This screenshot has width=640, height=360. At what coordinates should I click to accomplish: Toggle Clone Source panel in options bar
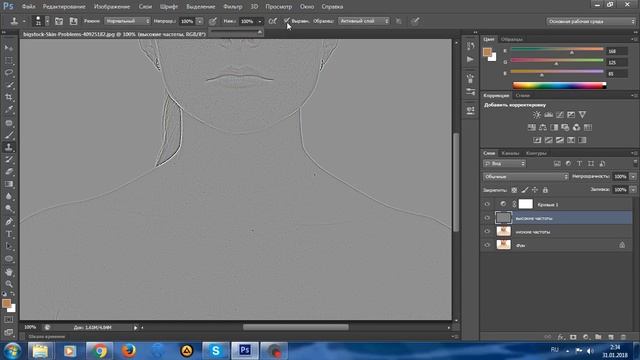(73, 21)
